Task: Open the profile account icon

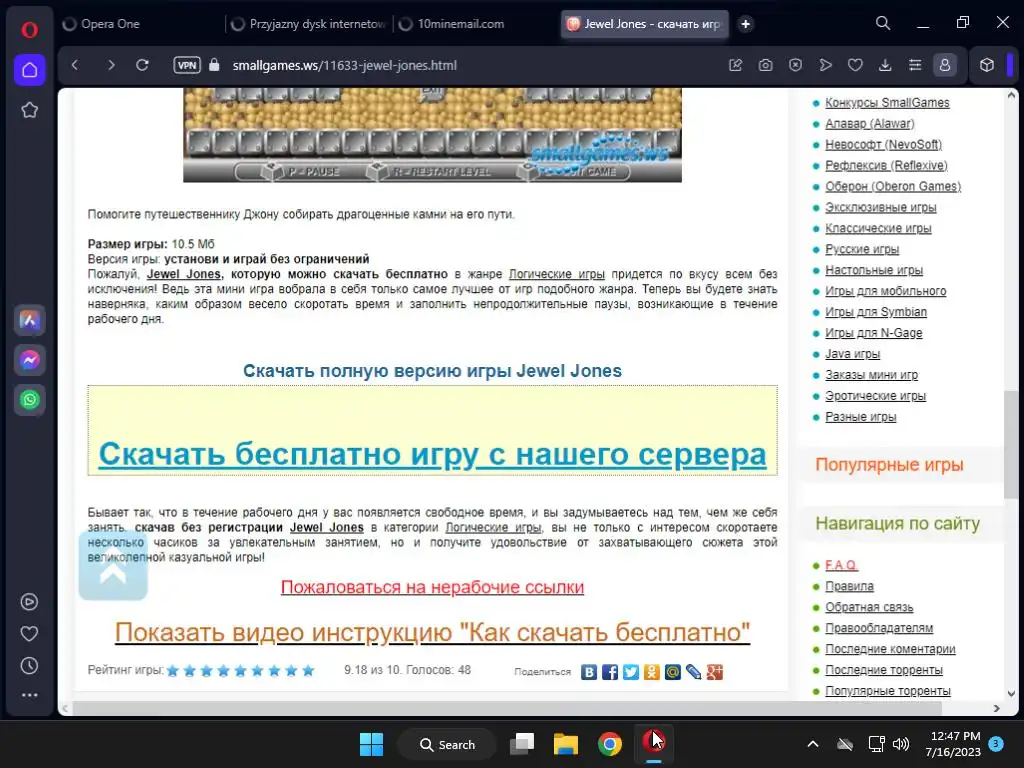Action: tap(945, 65)
